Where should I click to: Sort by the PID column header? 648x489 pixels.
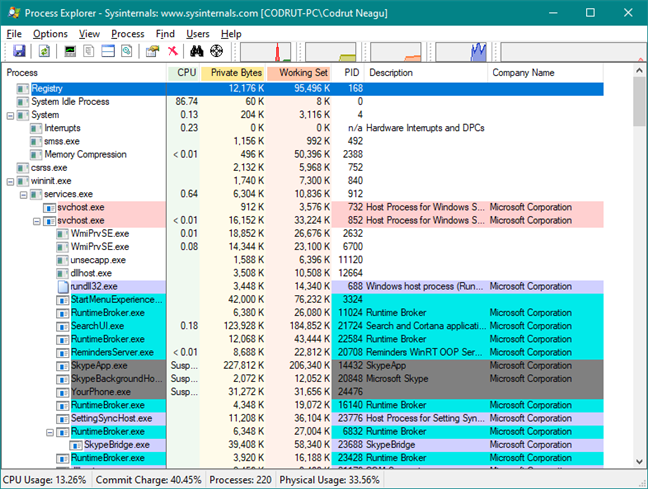point(349,73)
